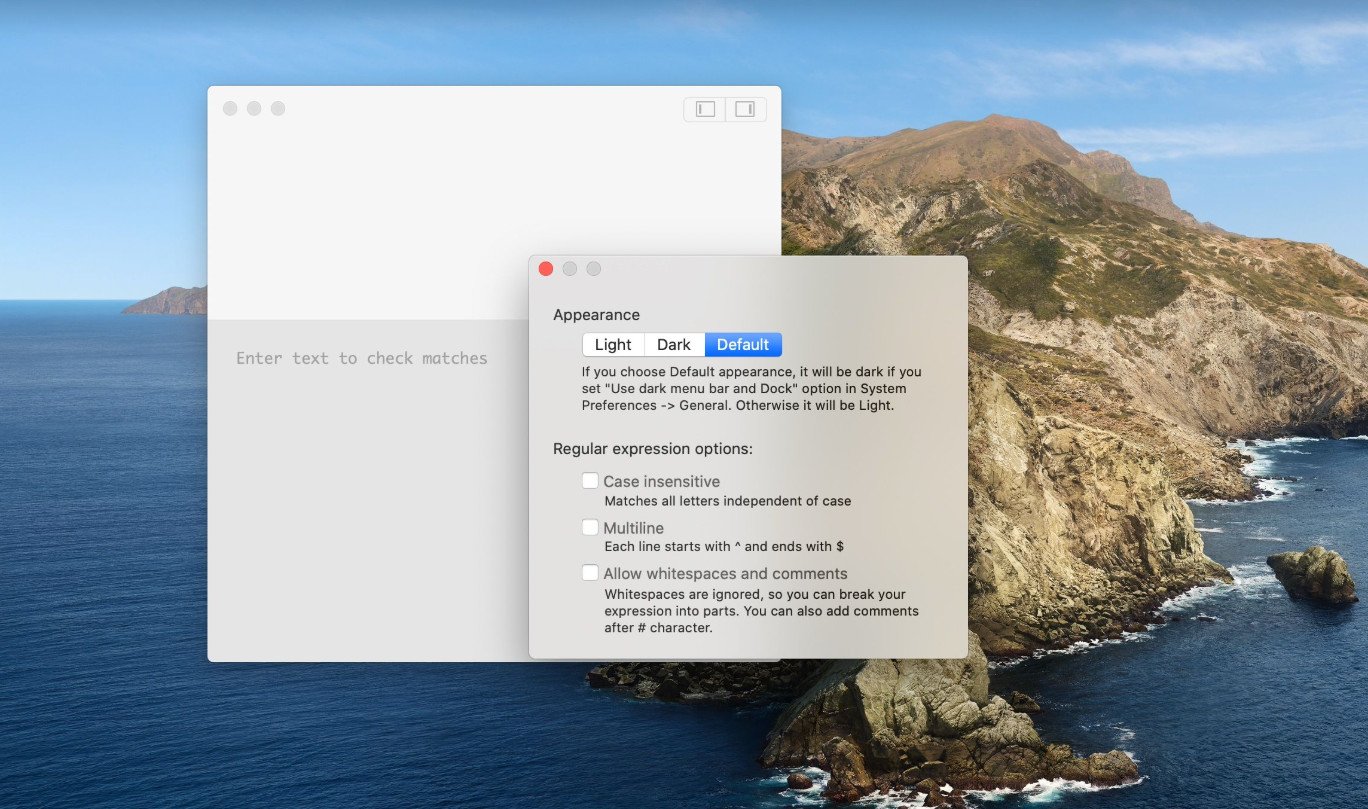1368x809 pixels.
Task: Click 'Regular expression options:' label
Action: [x=653, y=449]
